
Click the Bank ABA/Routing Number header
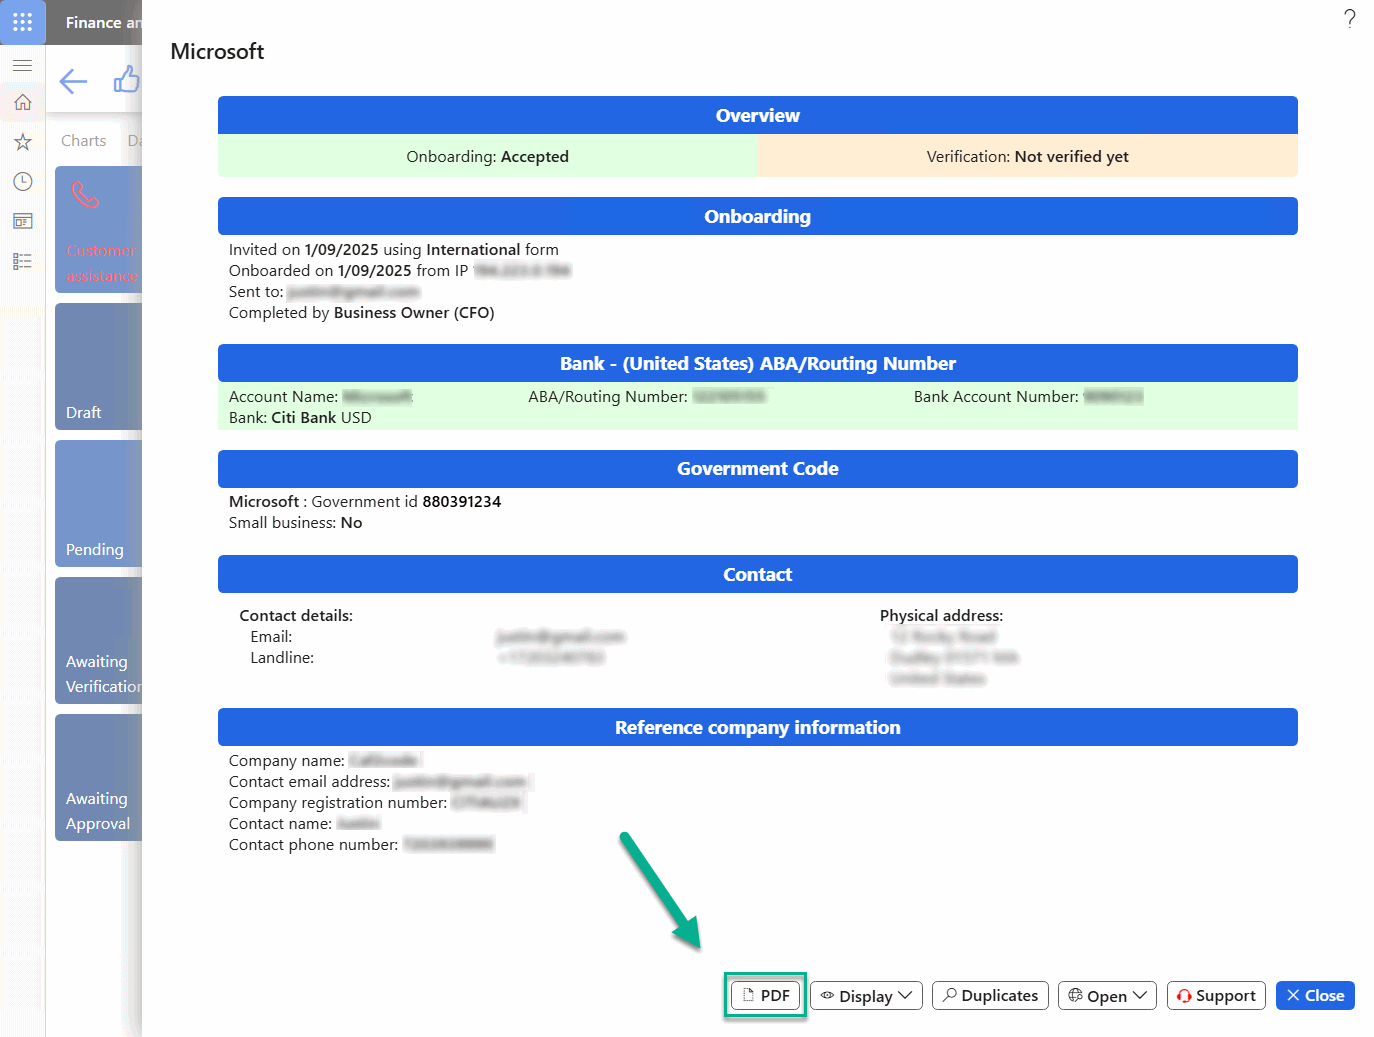coord(758,363)
